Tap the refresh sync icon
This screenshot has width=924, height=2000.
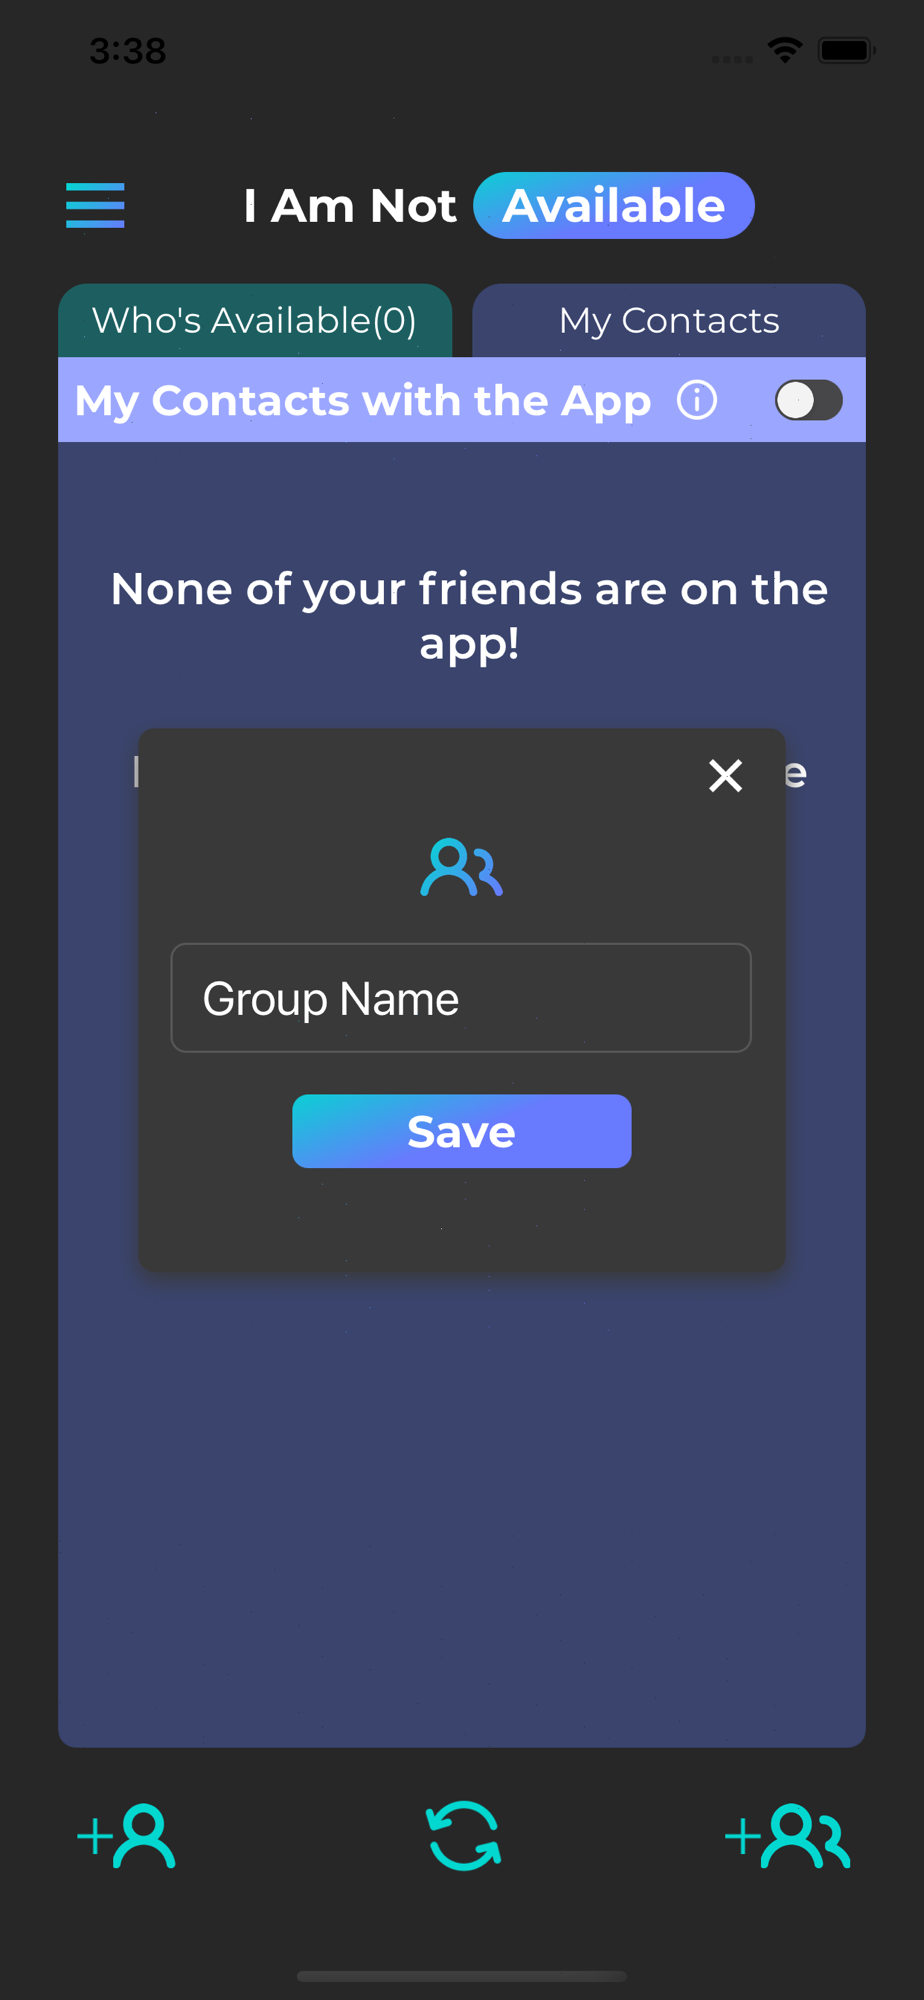(x=464, y=1836)
